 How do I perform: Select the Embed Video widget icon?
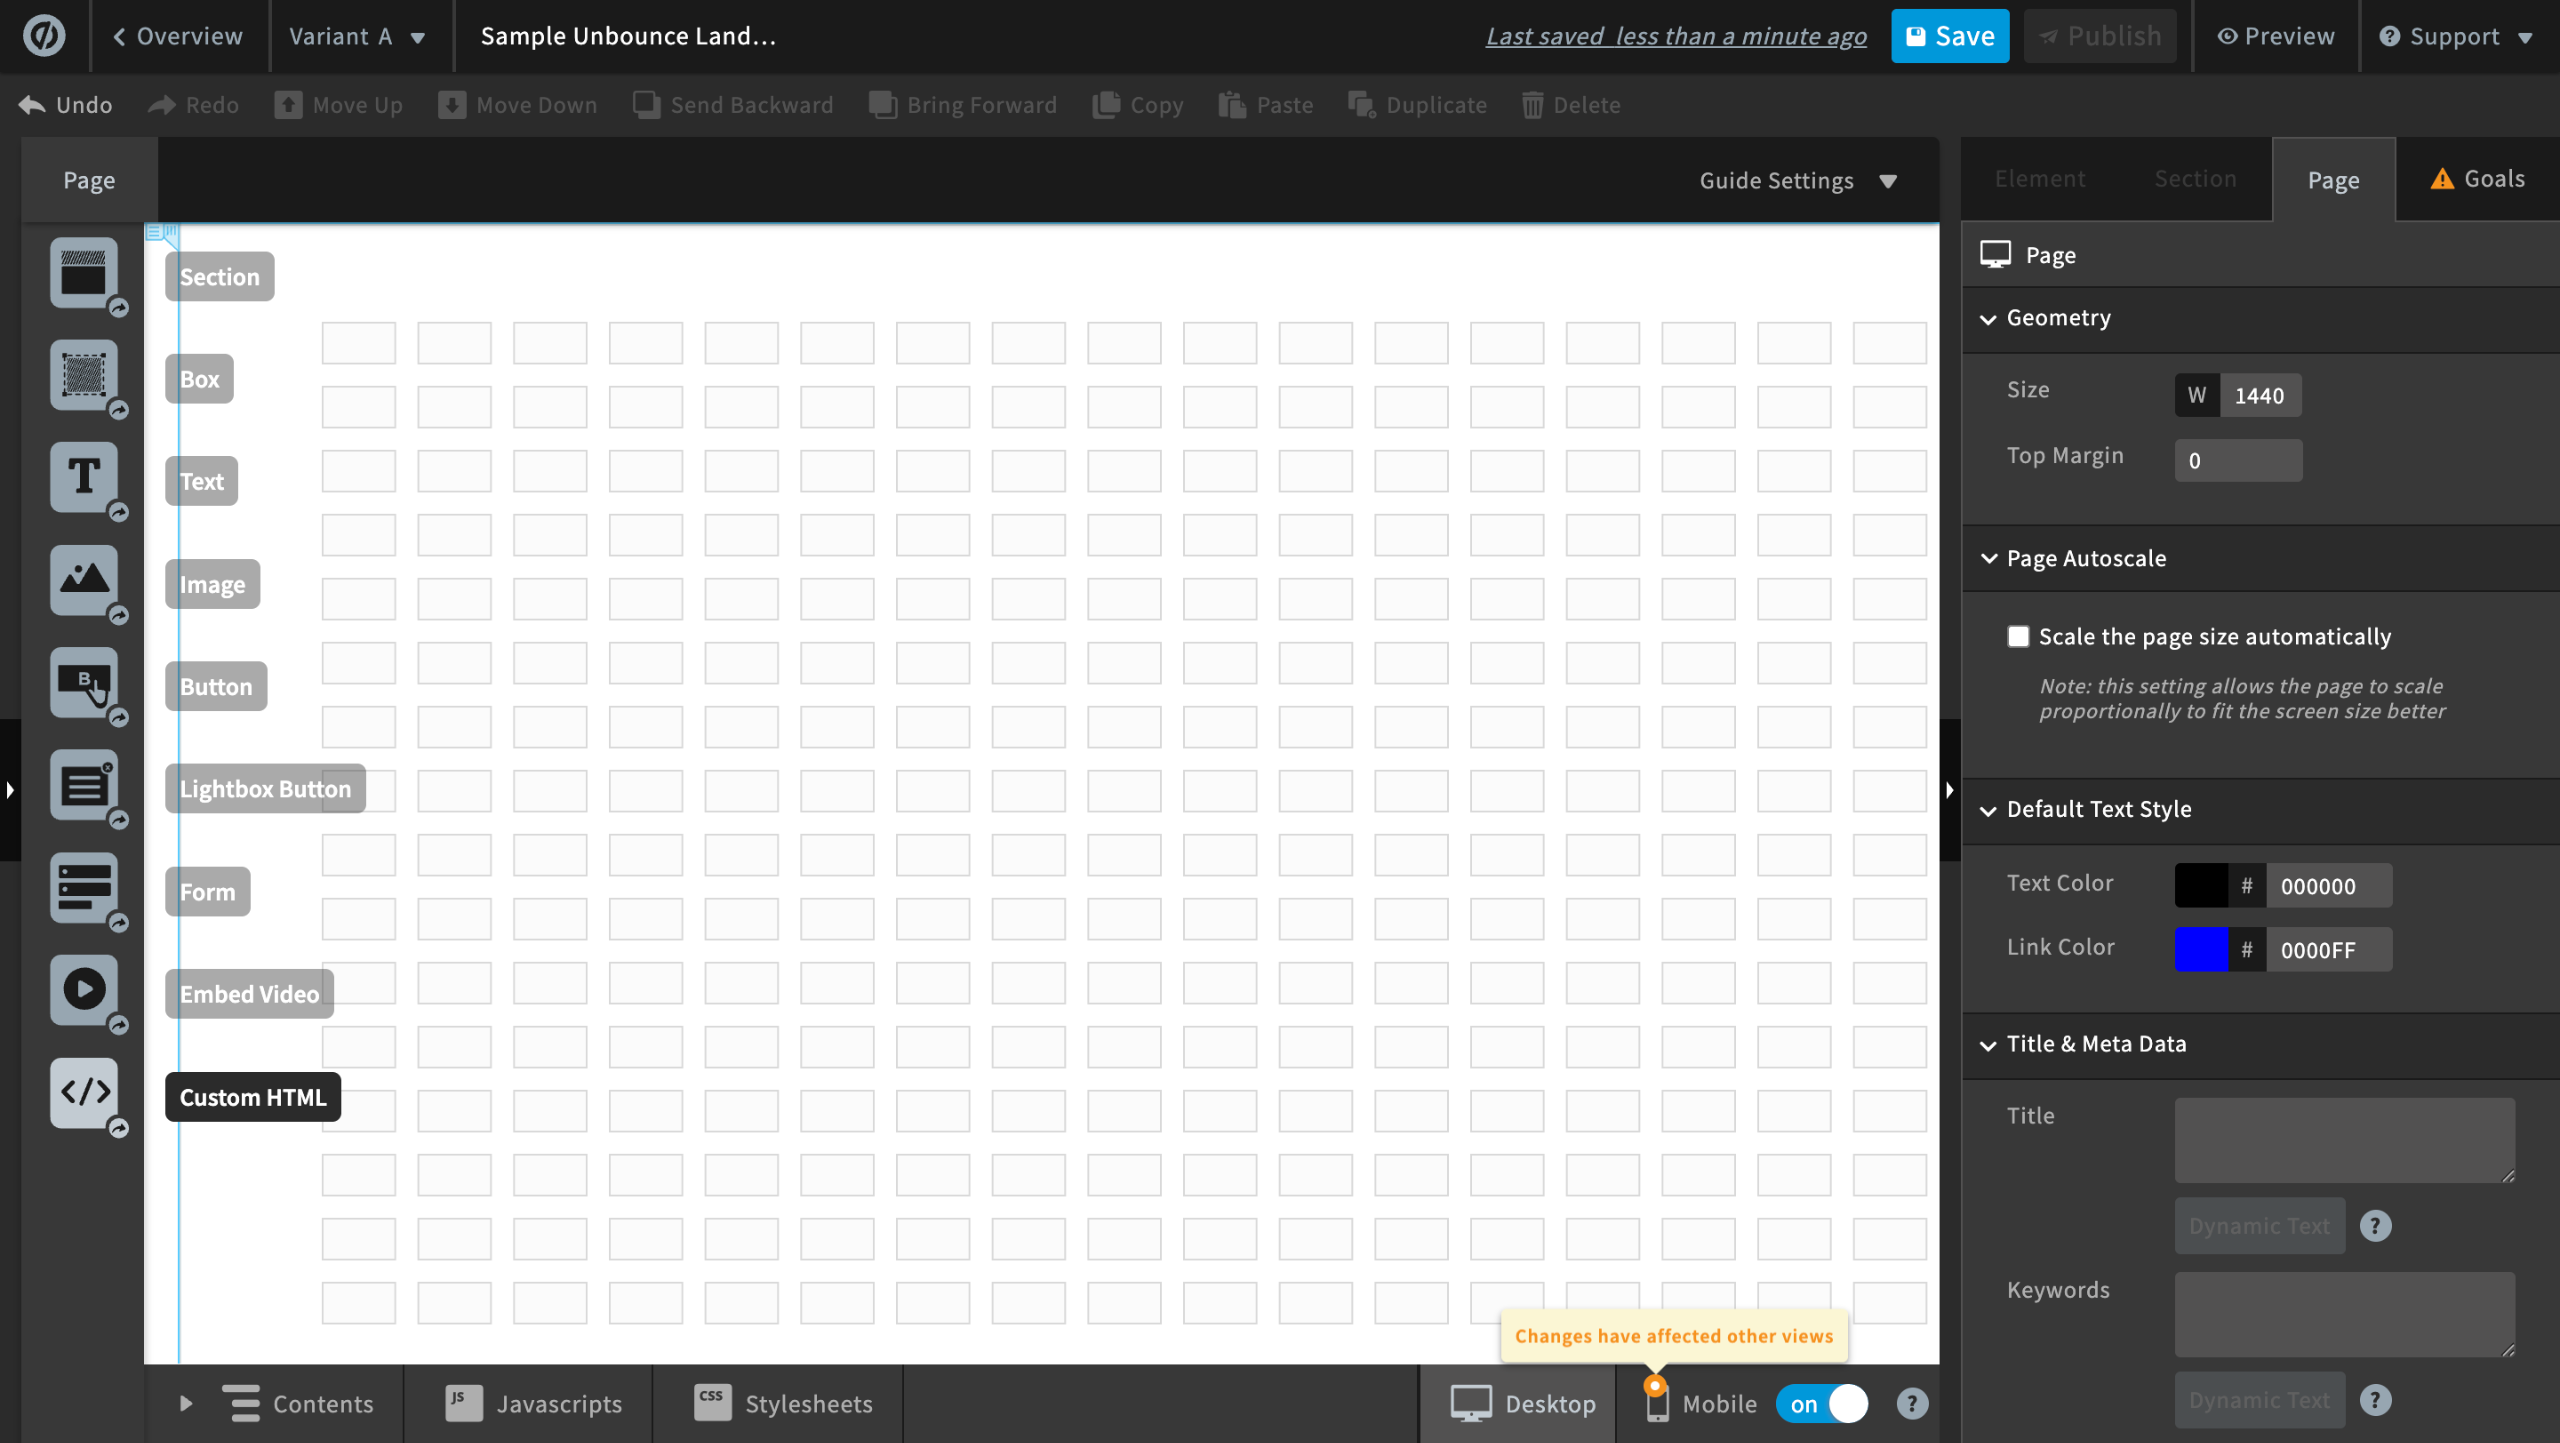click(x=84, y=990)
